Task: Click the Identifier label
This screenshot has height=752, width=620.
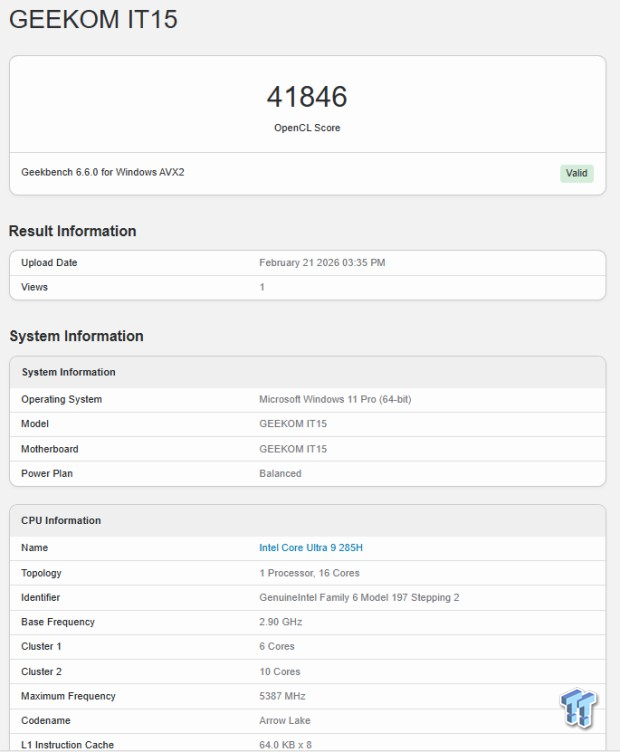Action: tap(40, 598)
